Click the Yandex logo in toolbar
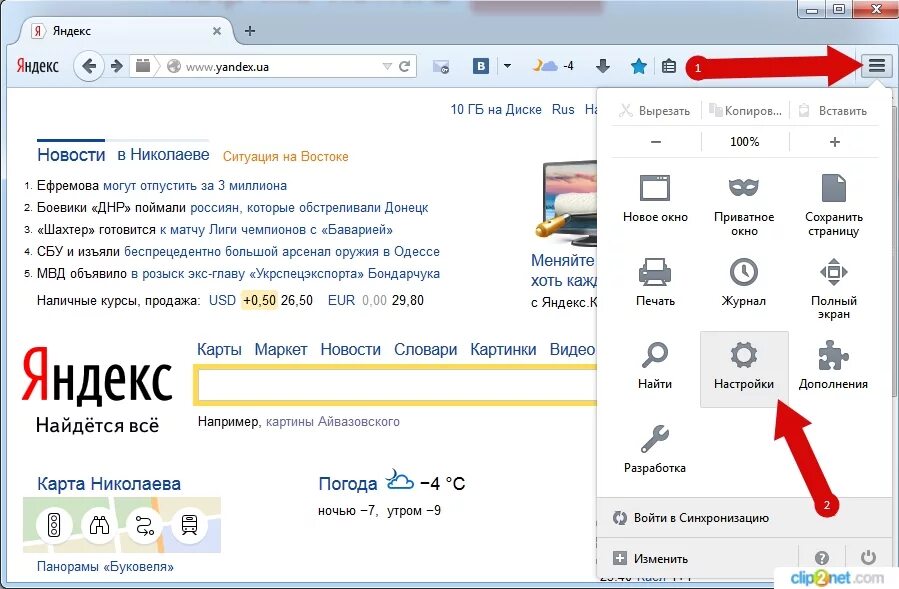 coord(37,66)
